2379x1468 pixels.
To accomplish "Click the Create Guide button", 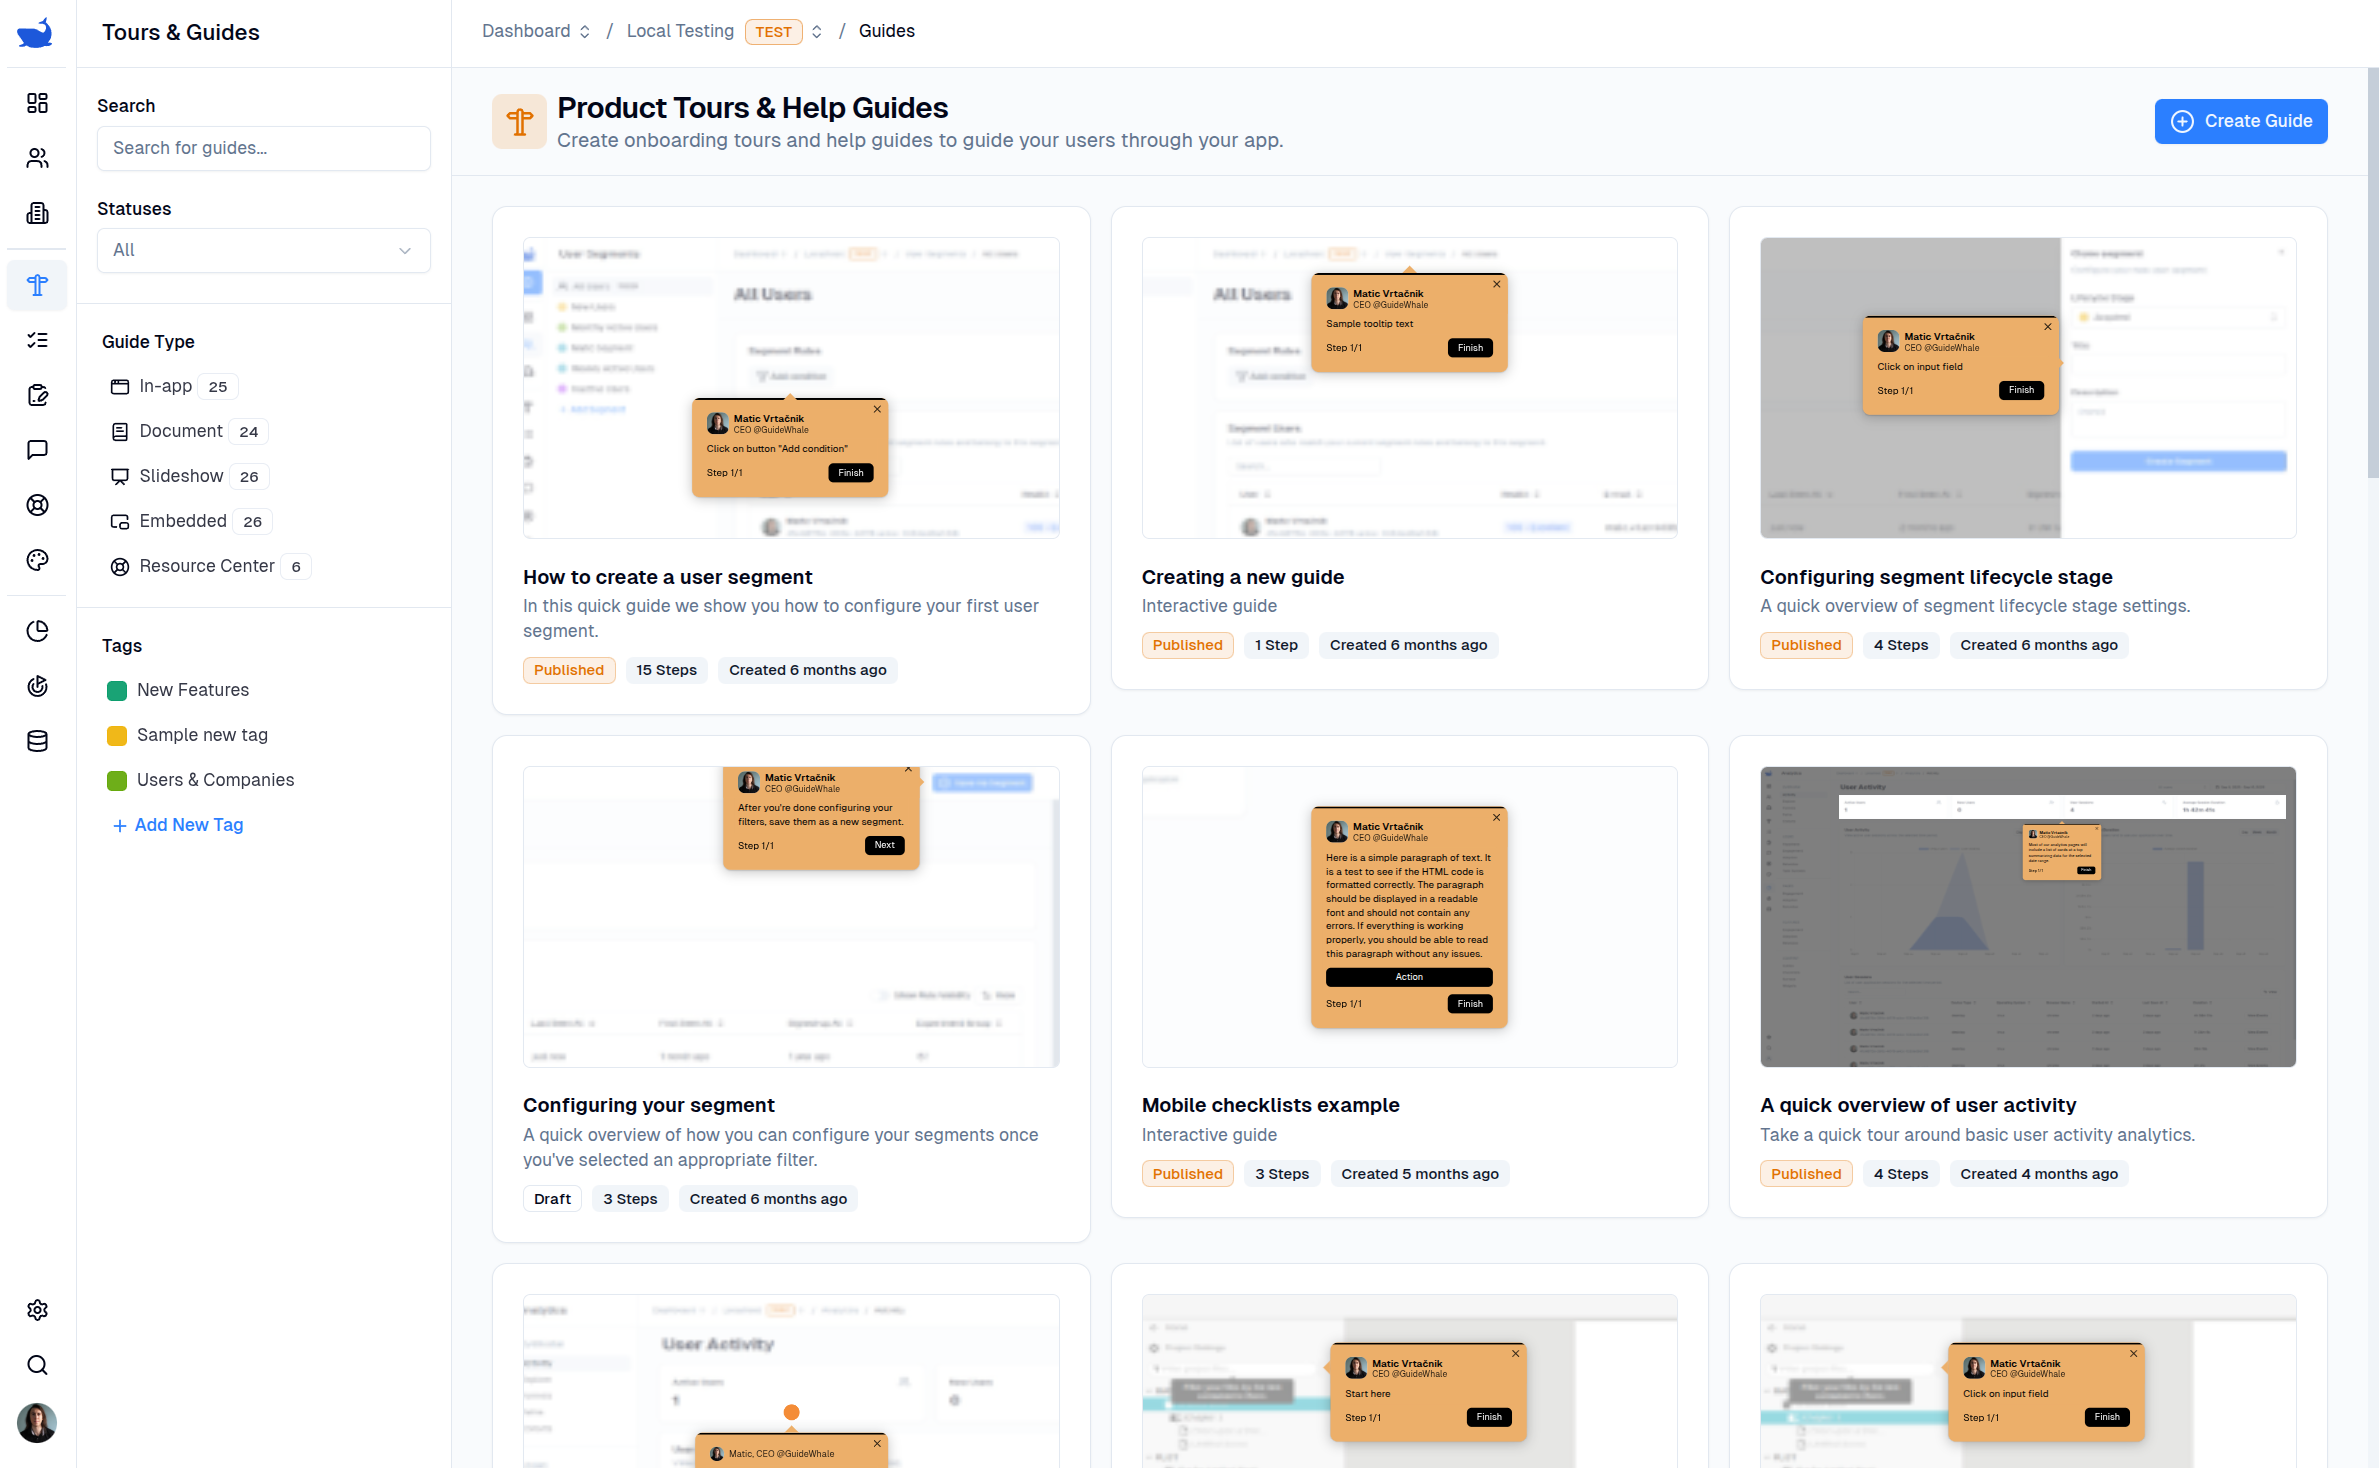I will (2240, 121).
